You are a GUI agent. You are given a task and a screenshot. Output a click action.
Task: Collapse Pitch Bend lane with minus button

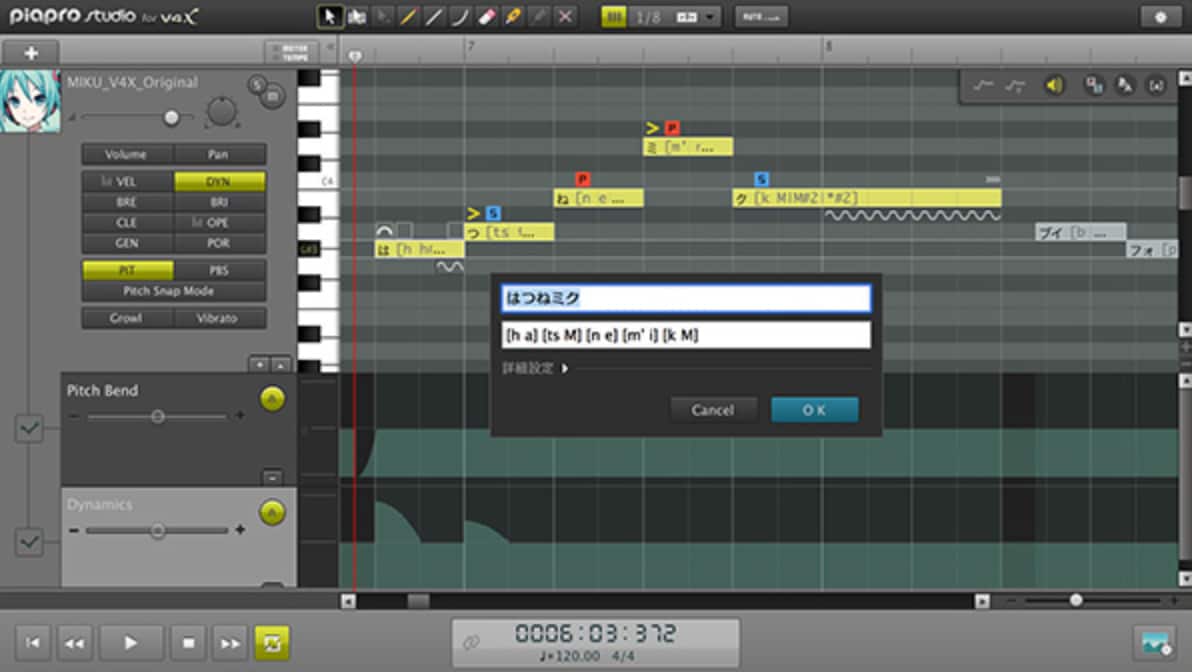pos(272,477)
